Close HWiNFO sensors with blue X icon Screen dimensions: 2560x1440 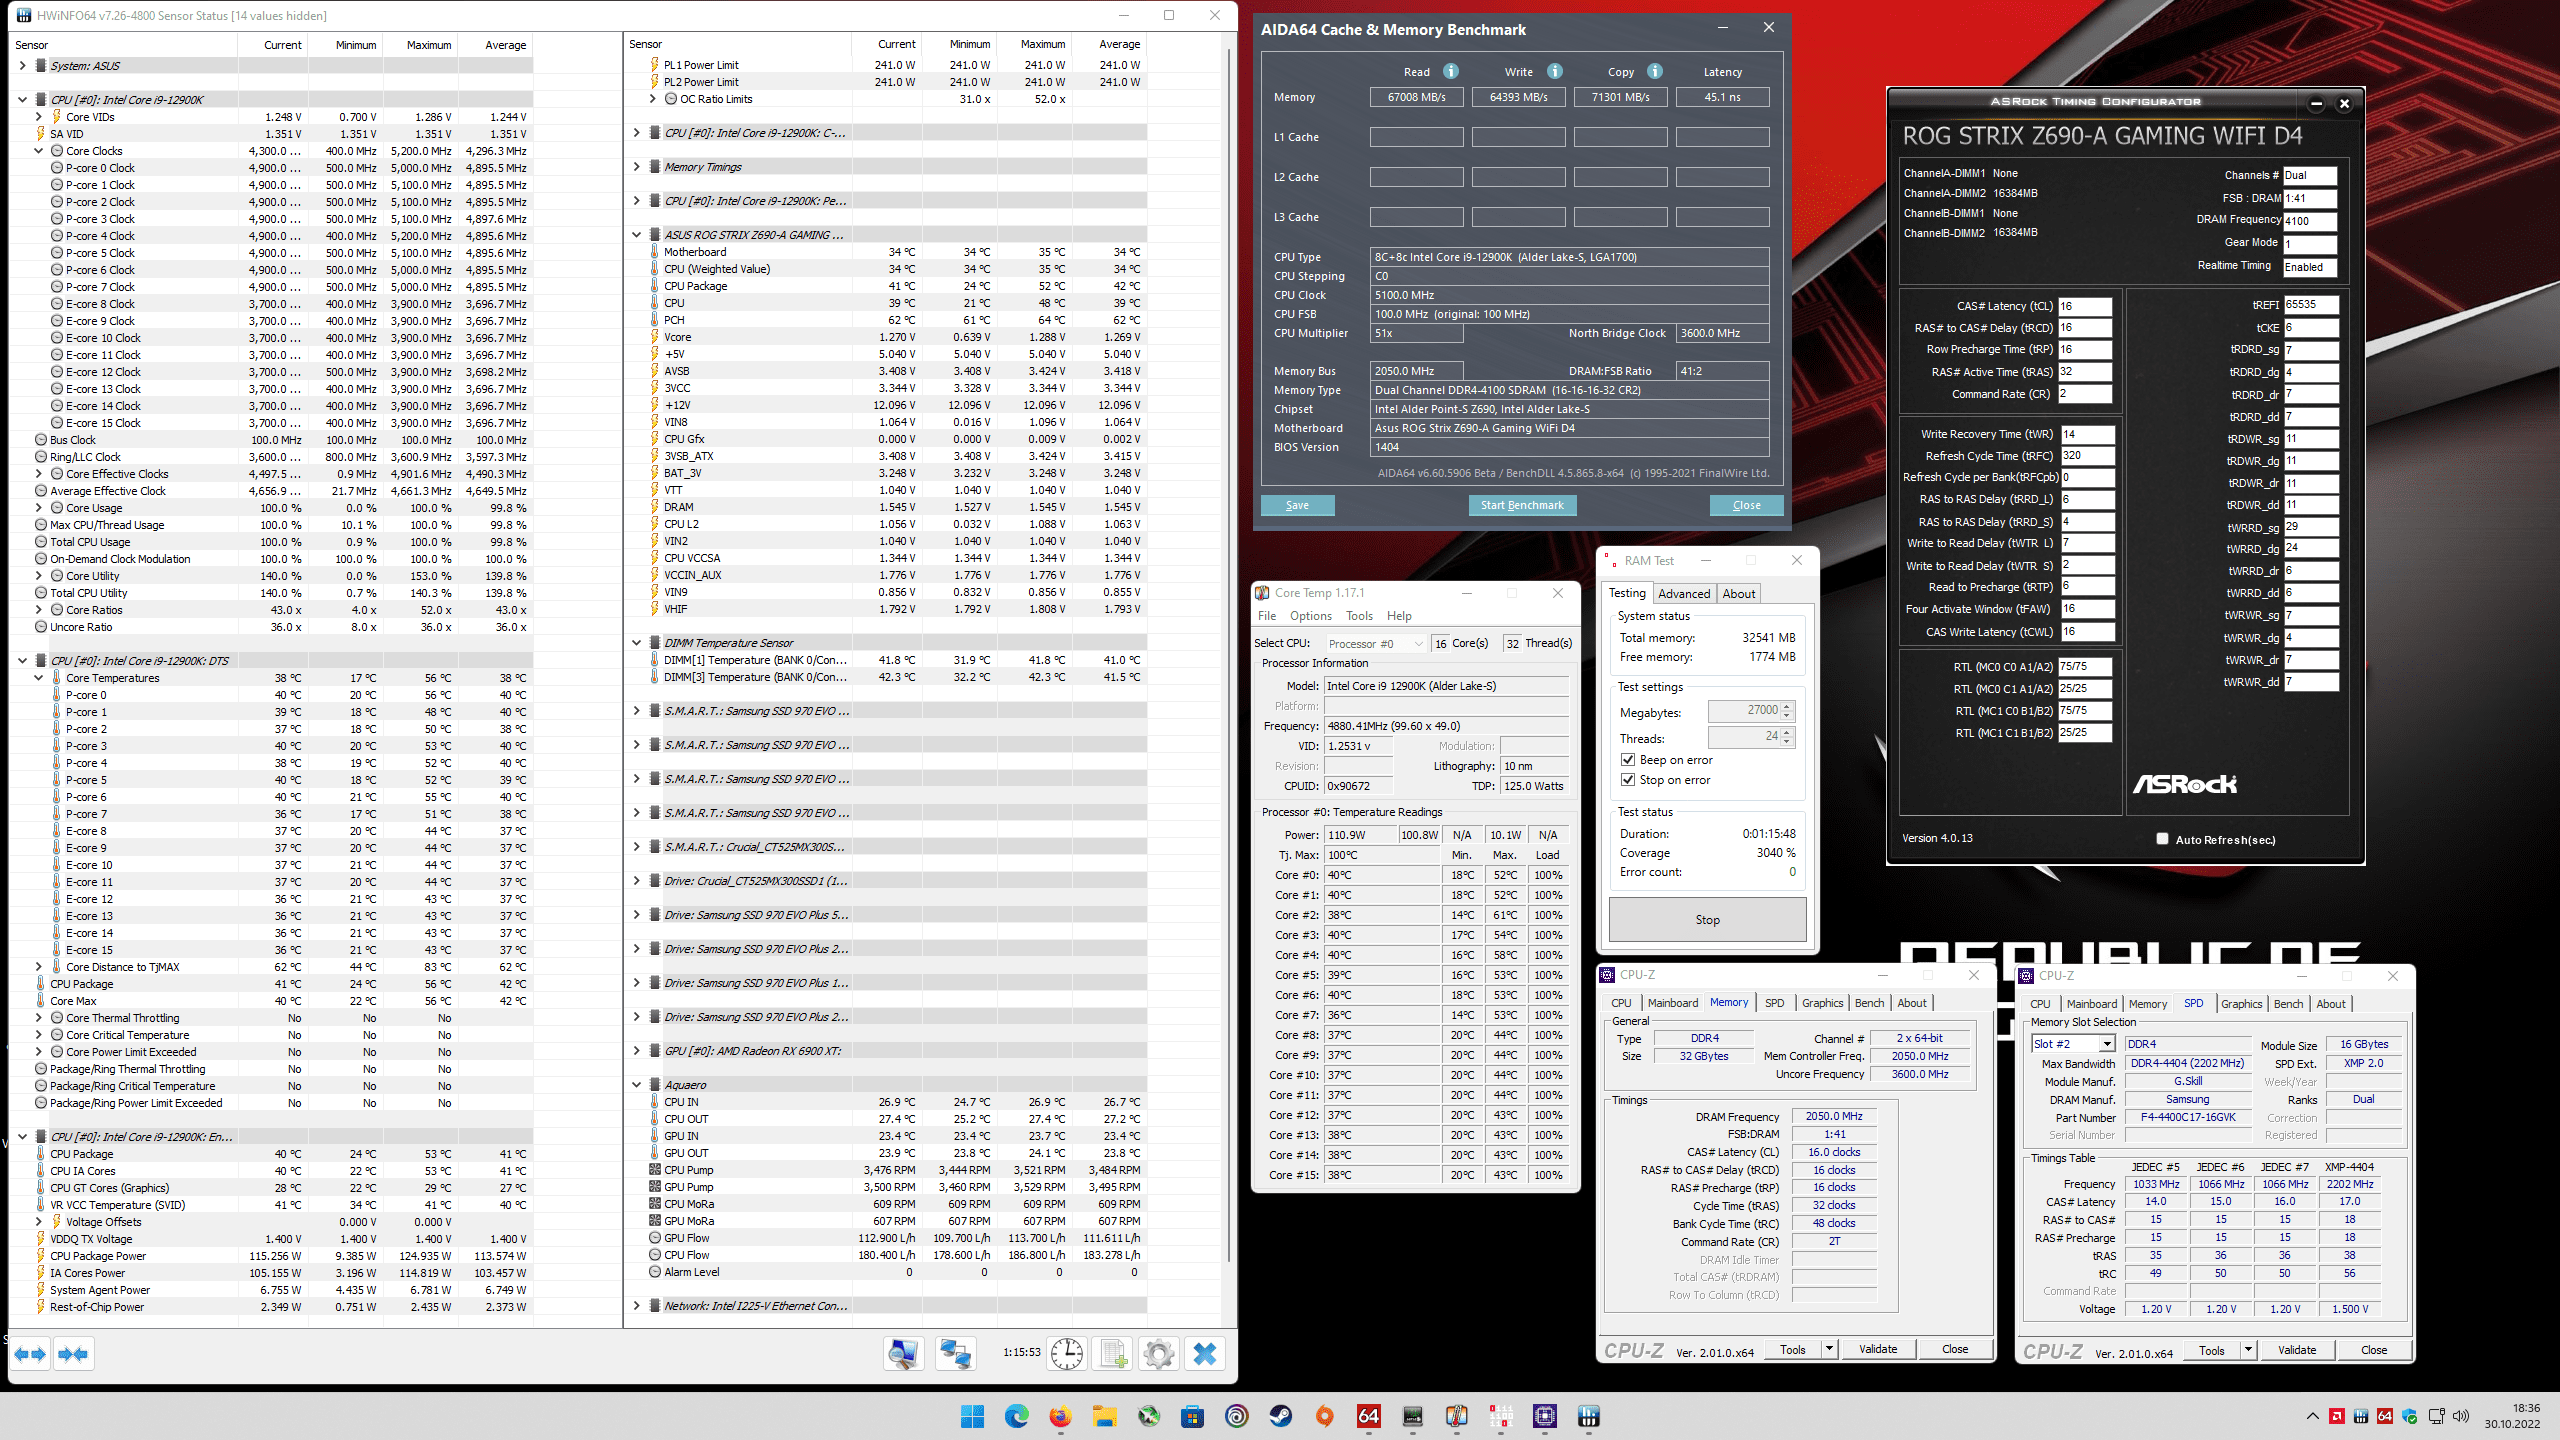point(1205,1354)
